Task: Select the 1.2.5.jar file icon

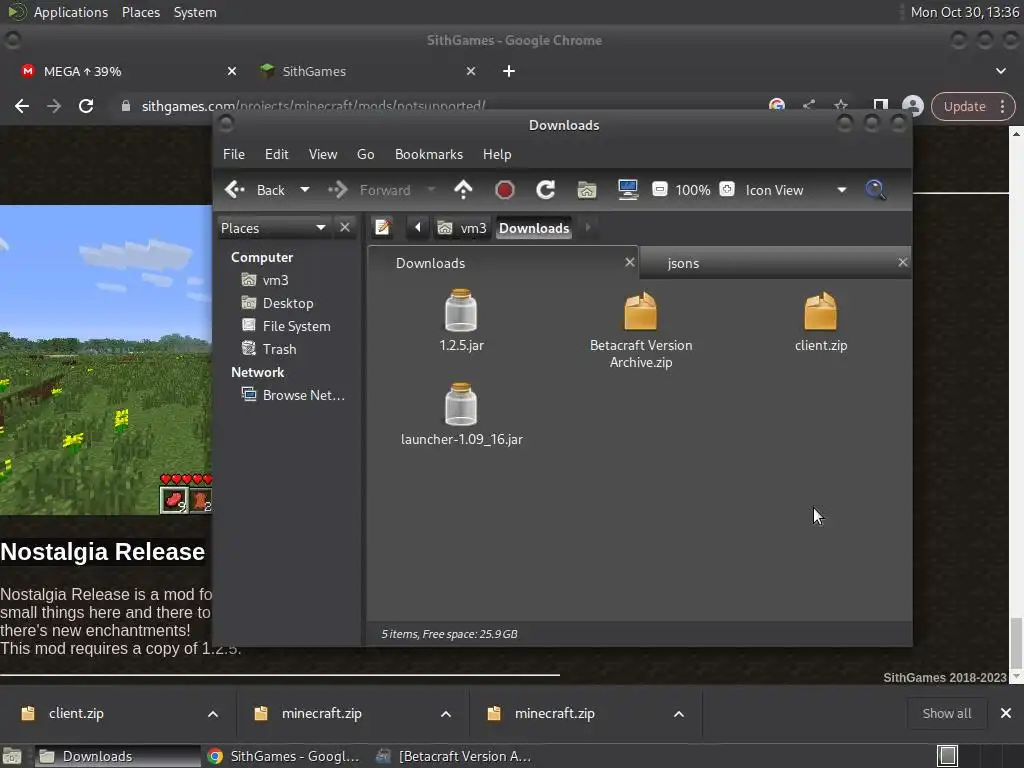Action: 461,310
